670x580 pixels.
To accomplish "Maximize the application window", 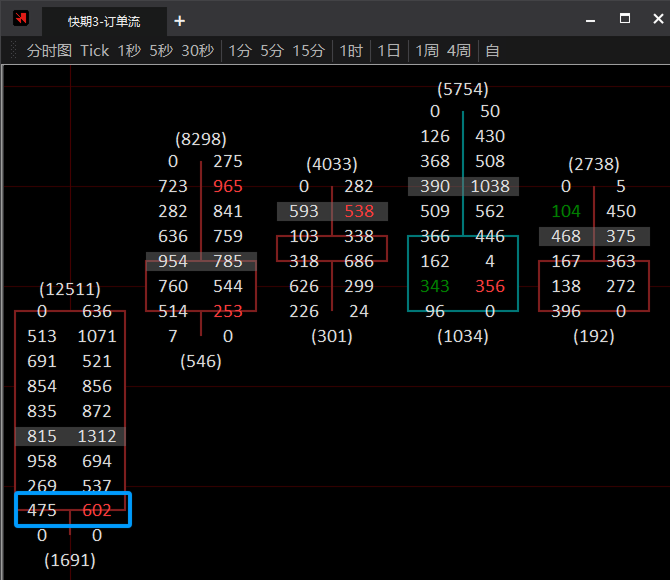I will click(625, 19).
